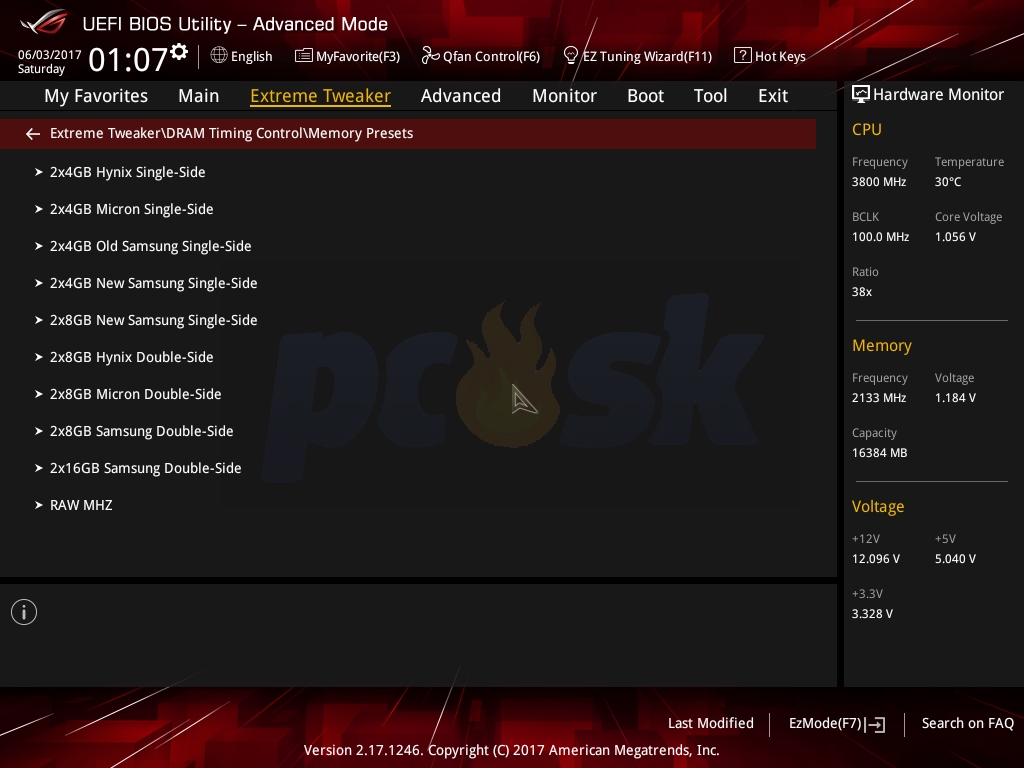Click the BCLK 100.0 MHz value

click(880, 237)
